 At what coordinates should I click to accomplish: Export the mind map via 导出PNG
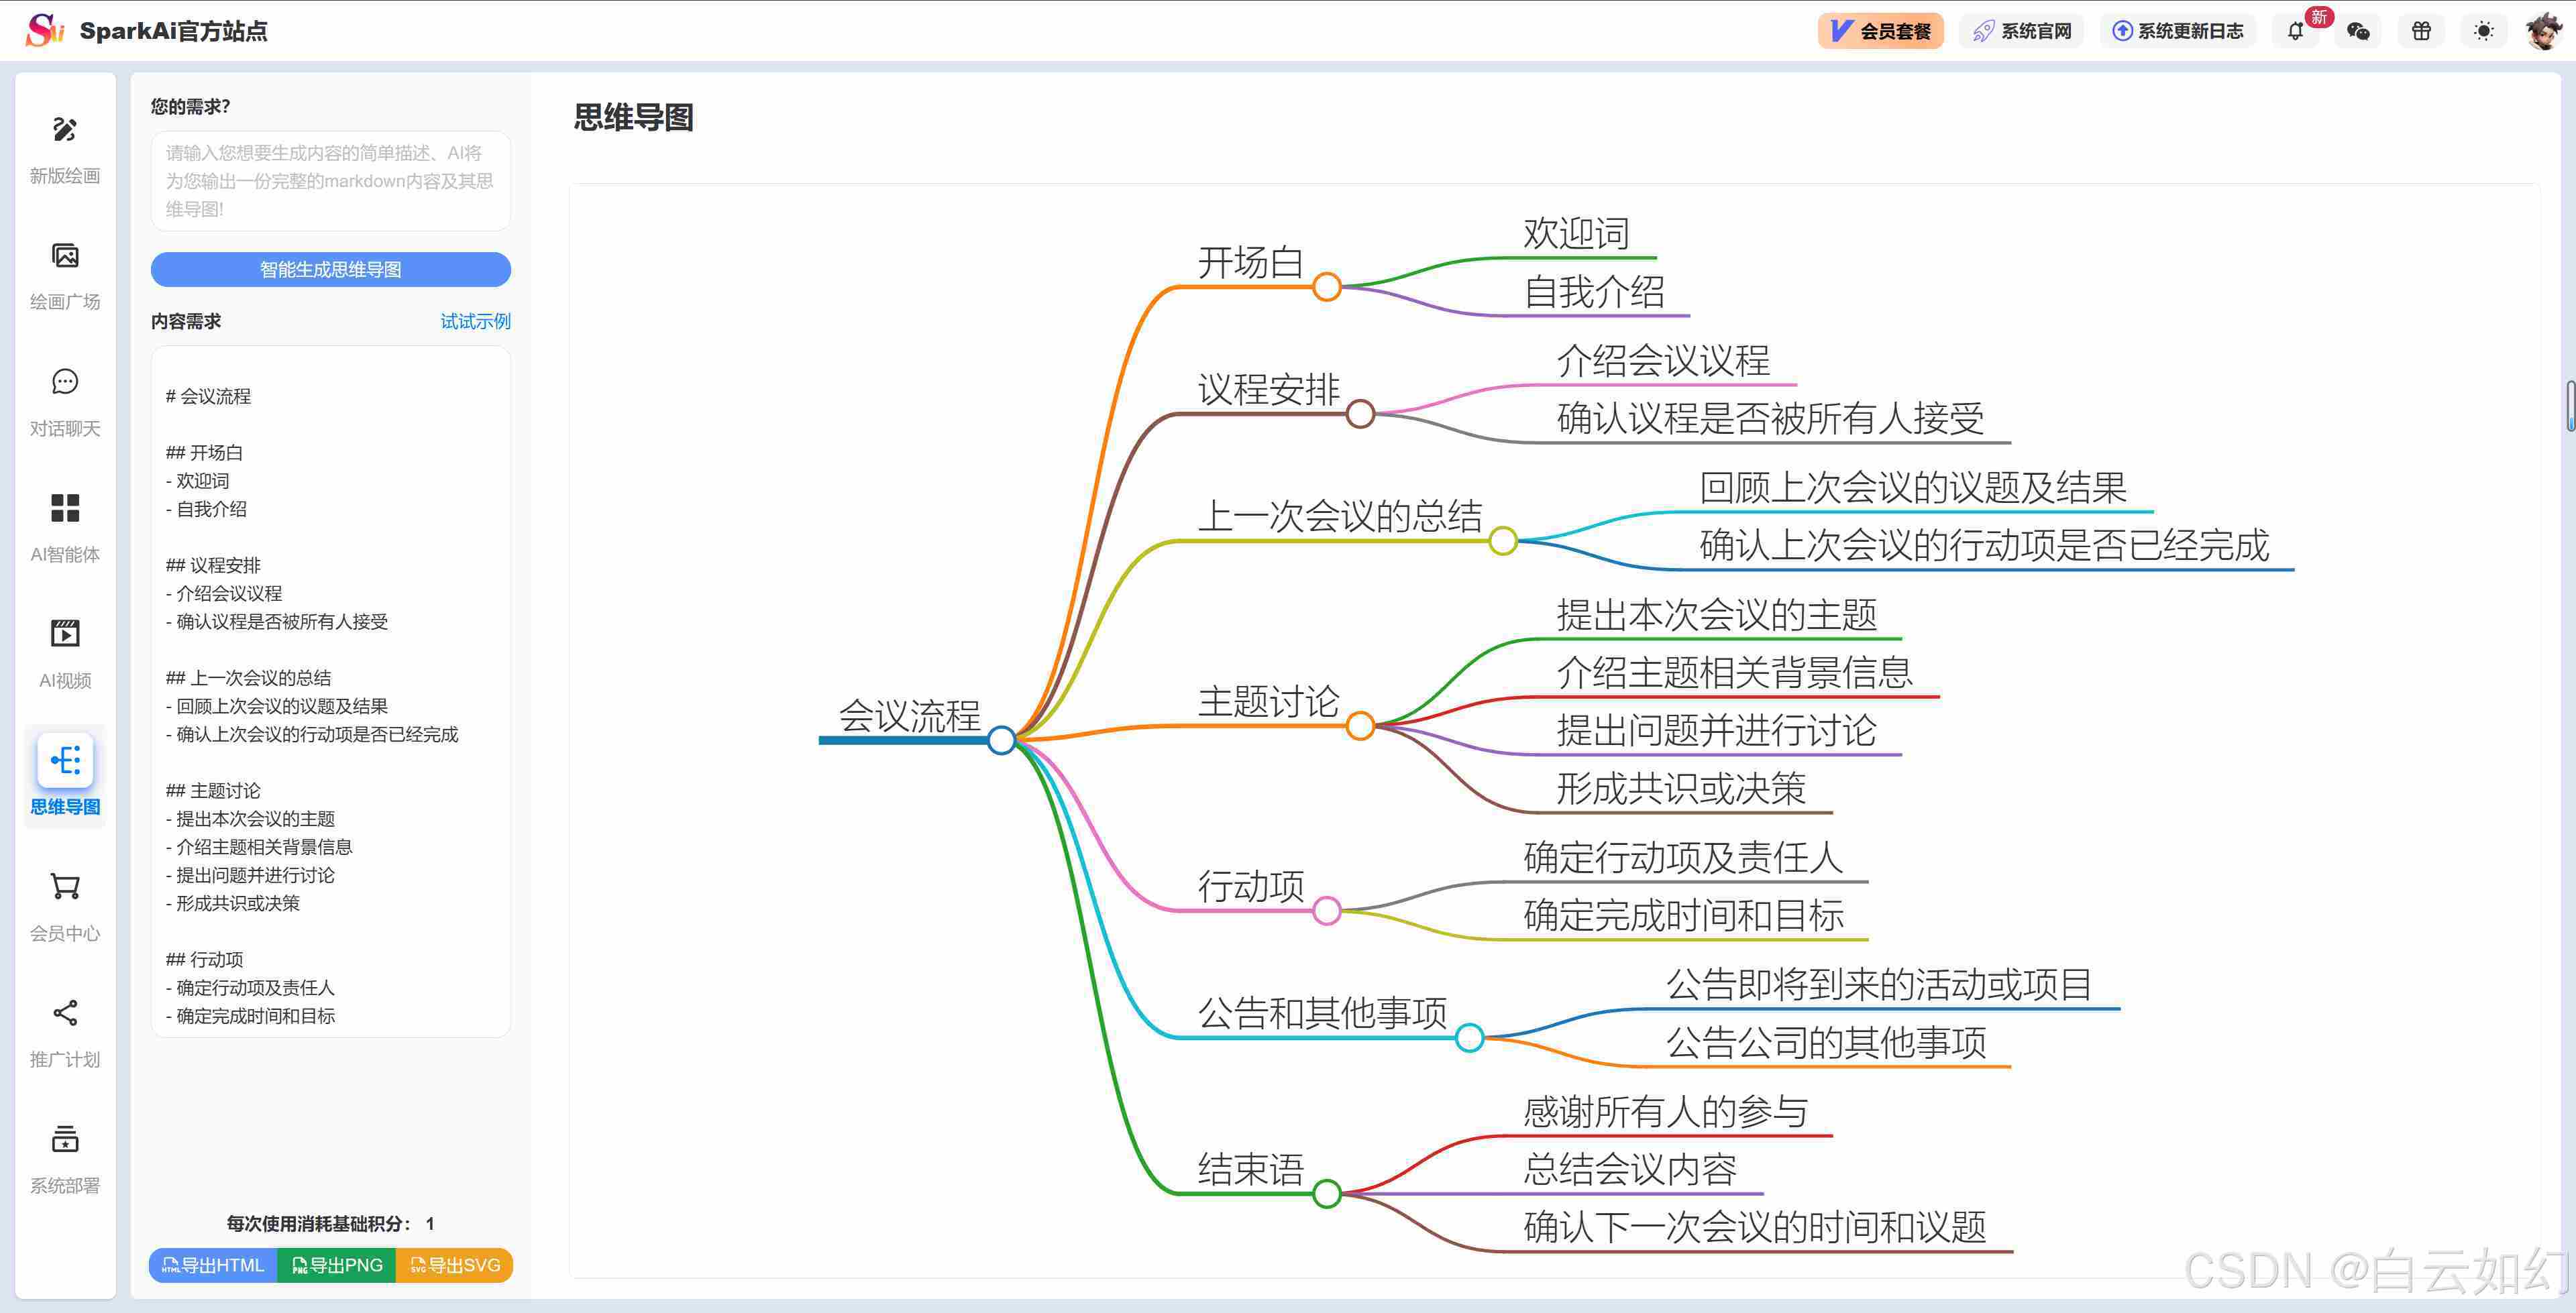tap(337, 1265)
